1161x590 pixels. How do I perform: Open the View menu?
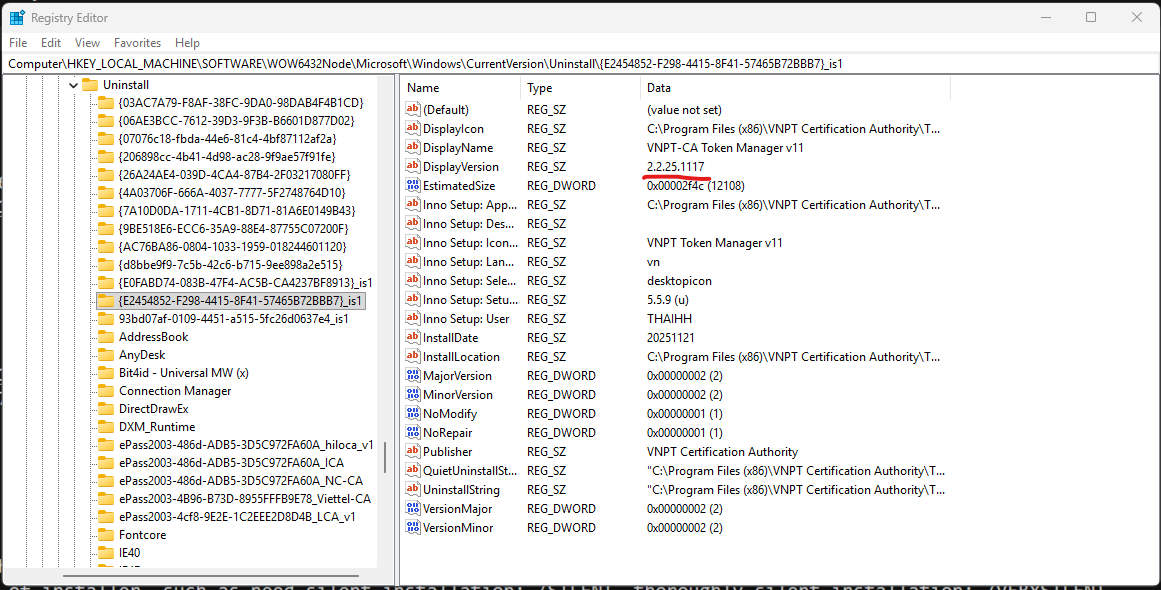point(87,43)
